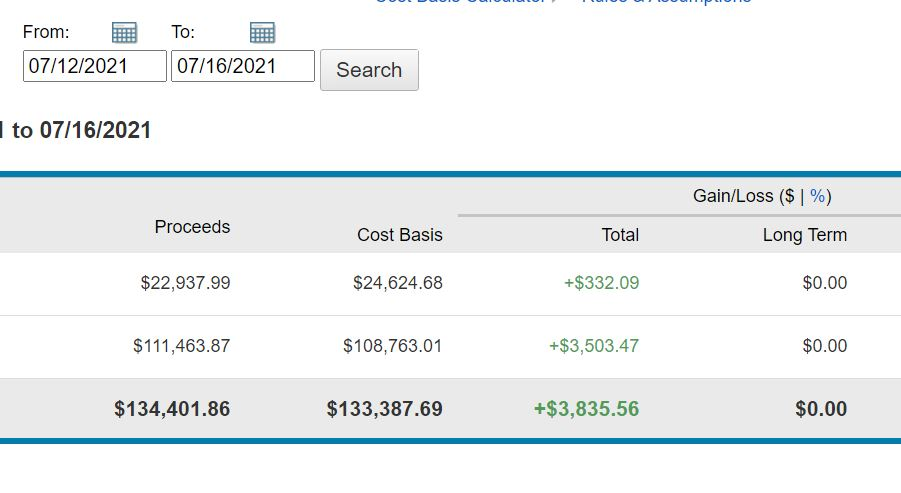Select the $134,401.86 total proceeds

coord(172,409)
